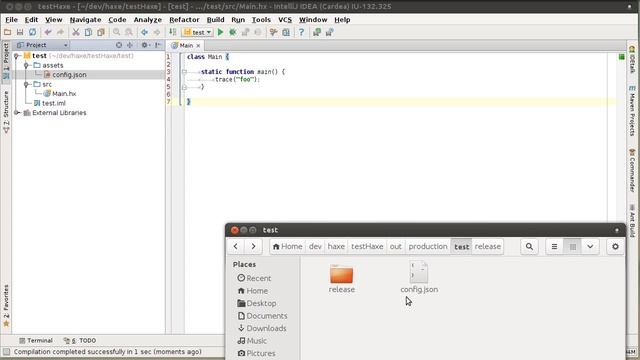The image size is (640, 360).
Task: Toggle the Structure tool window stripe
Action: click(x=6, y=112)
